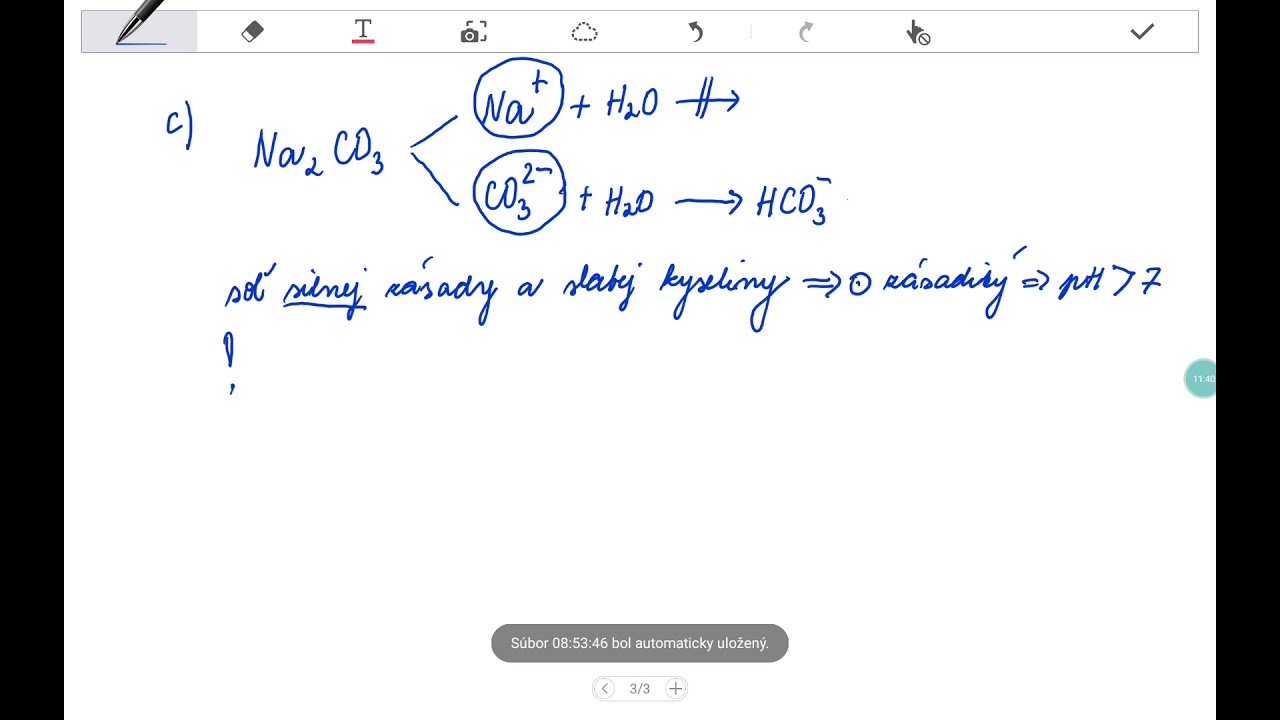Open the screen capture tool
Viewport: 1280px width, 720px height.
tap(474, 32)
